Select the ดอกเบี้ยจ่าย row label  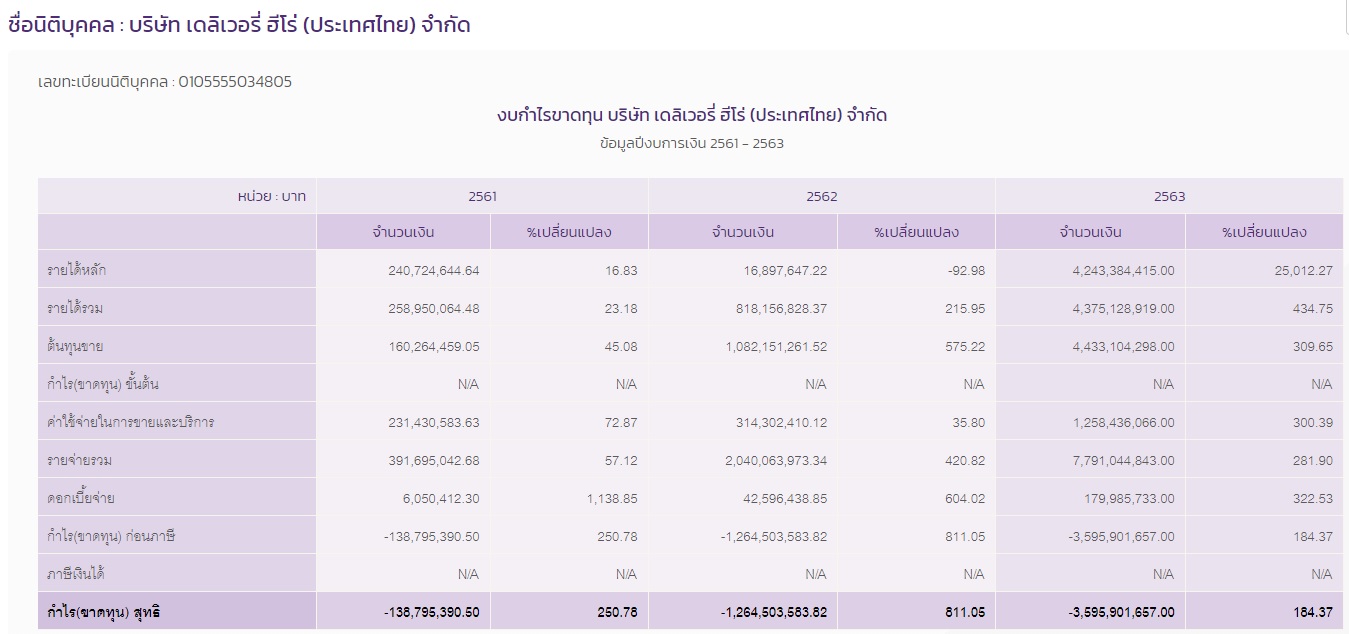point(70,497)
